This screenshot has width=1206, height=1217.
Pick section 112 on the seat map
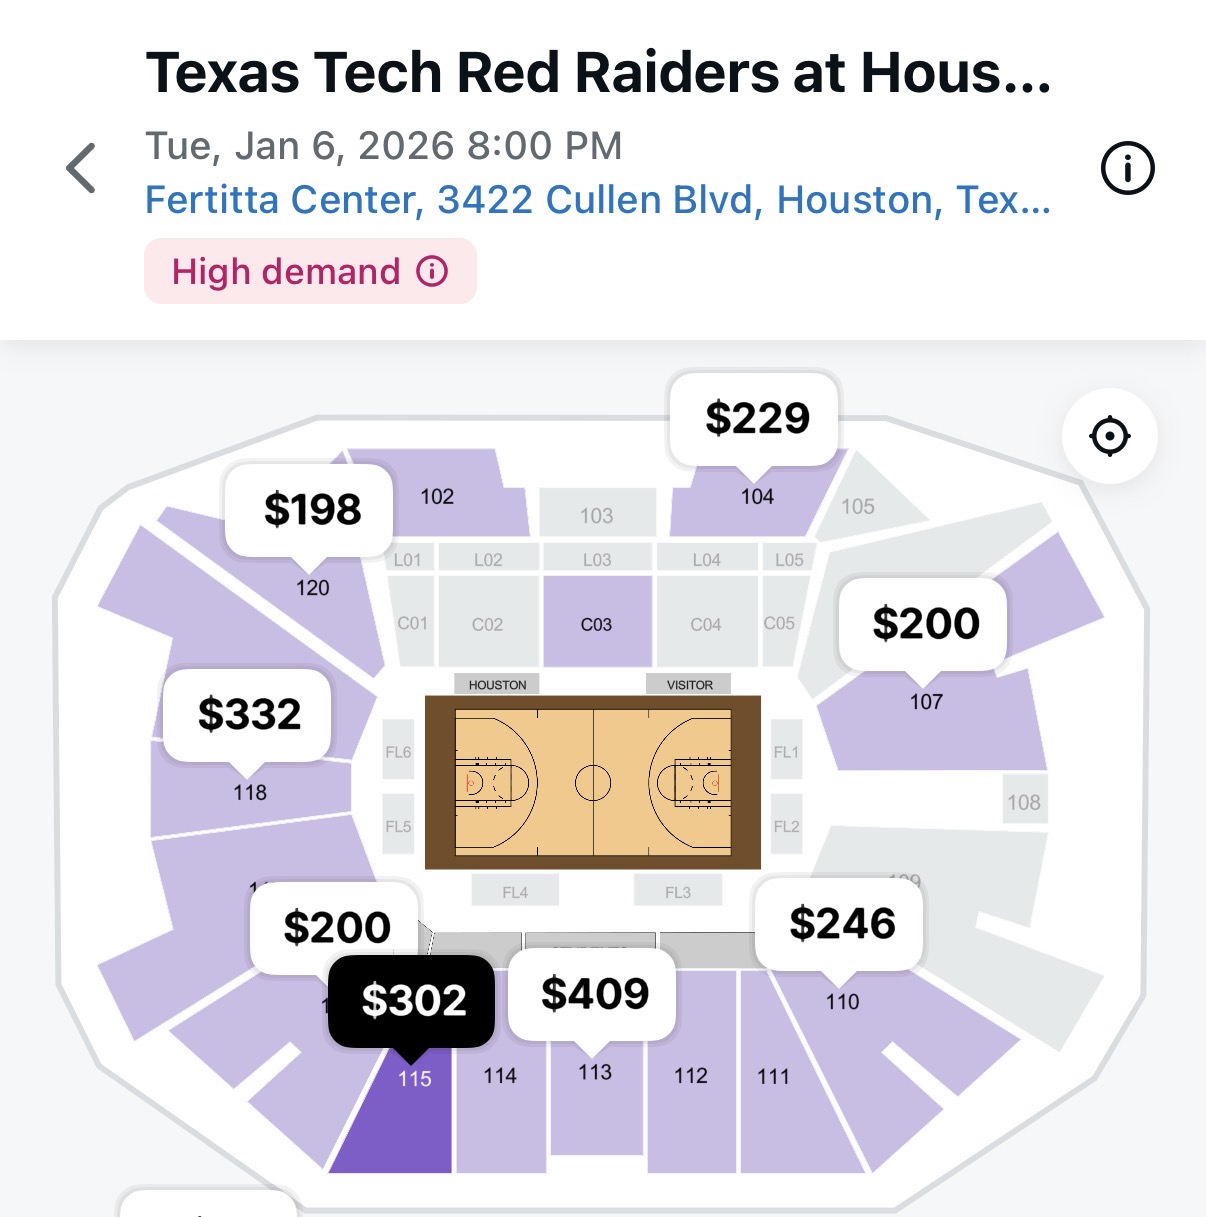[x=691, y=1100]
